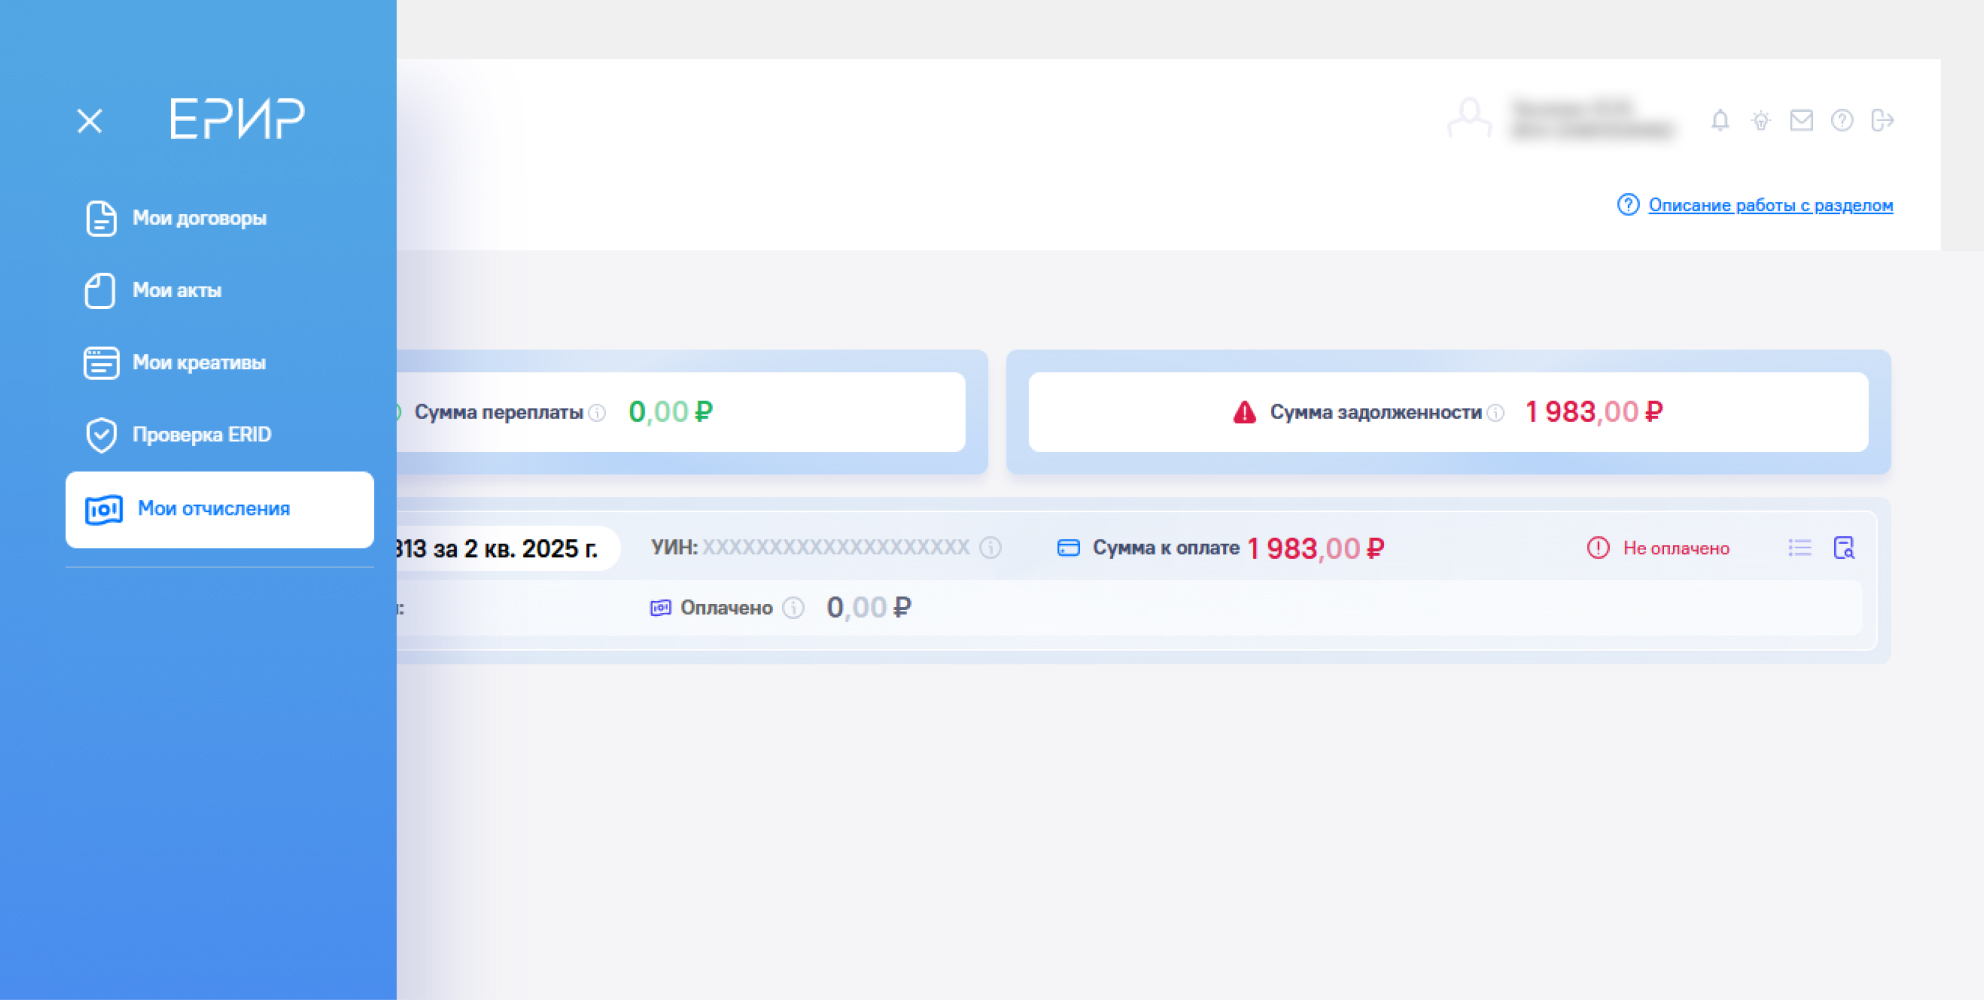Viewport: 1984px width, 1000px height.
Task: Go to Мои креативы section
Action: coord(198,363)
